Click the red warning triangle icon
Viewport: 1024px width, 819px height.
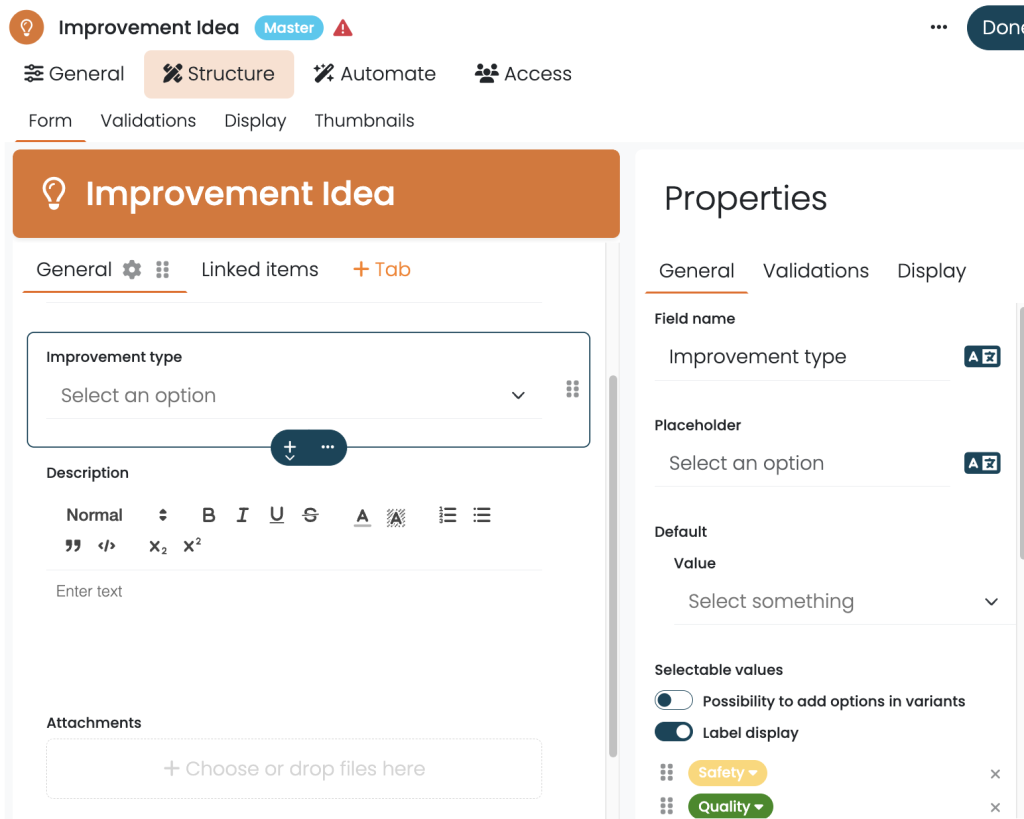[343, 28]
